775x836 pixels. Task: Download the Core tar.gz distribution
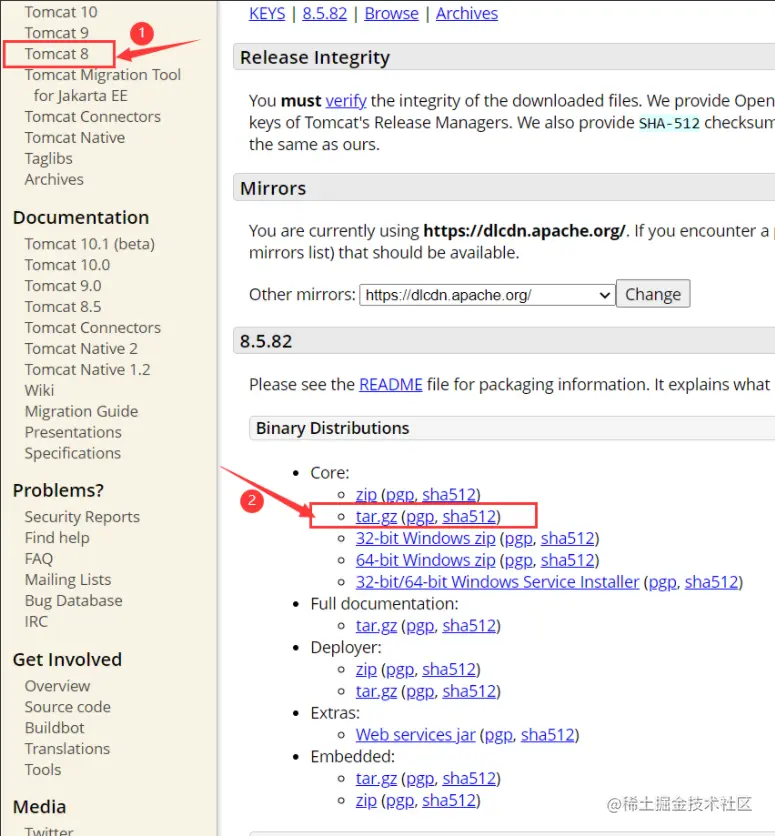pos(376,517)
